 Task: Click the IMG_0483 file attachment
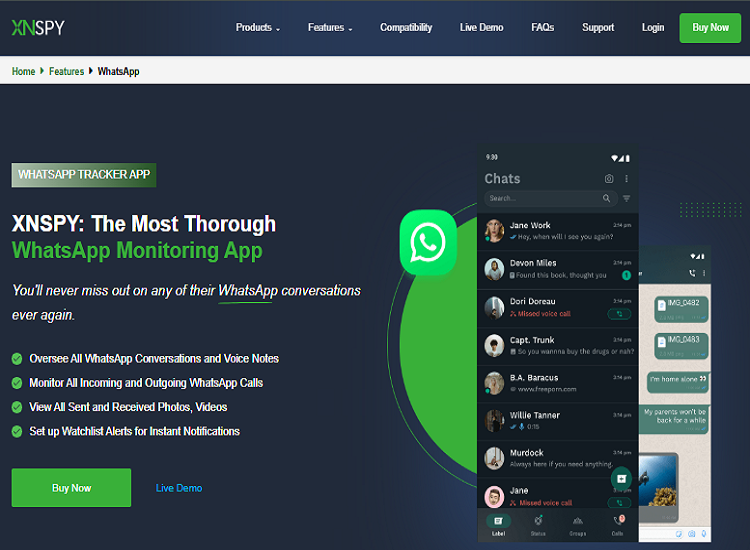click(x=681, y=347)
